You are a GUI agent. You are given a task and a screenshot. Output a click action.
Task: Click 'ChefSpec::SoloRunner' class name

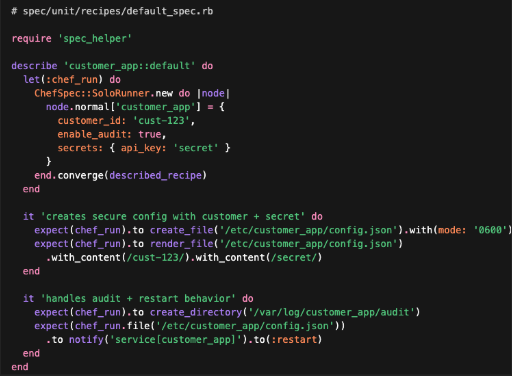coord(92,93)
